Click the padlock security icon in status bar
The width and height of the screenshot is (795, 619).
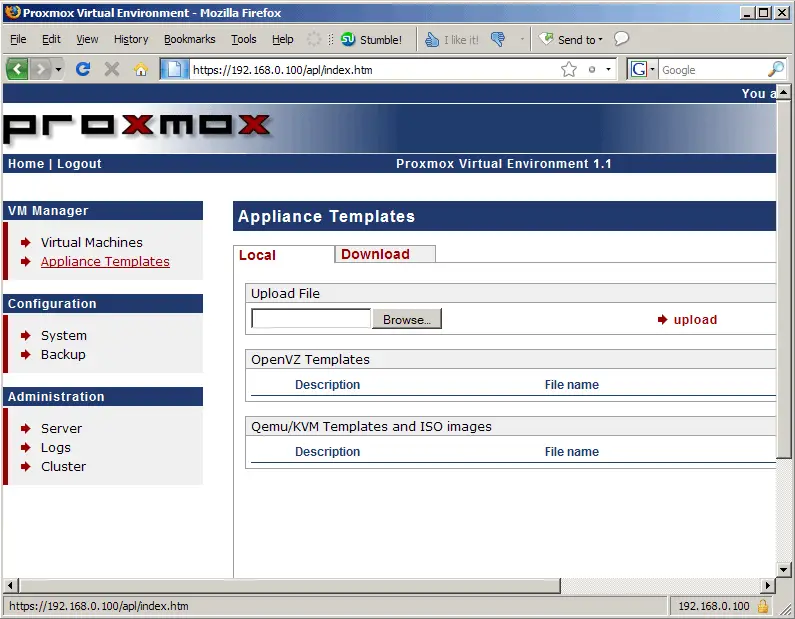(762, 606)
